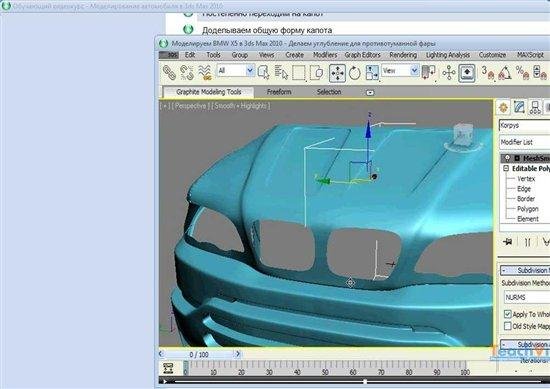Activate the Select and Move tool
Image resolution: width=550 pixels, height=389 pixels.
pos(337,73)
